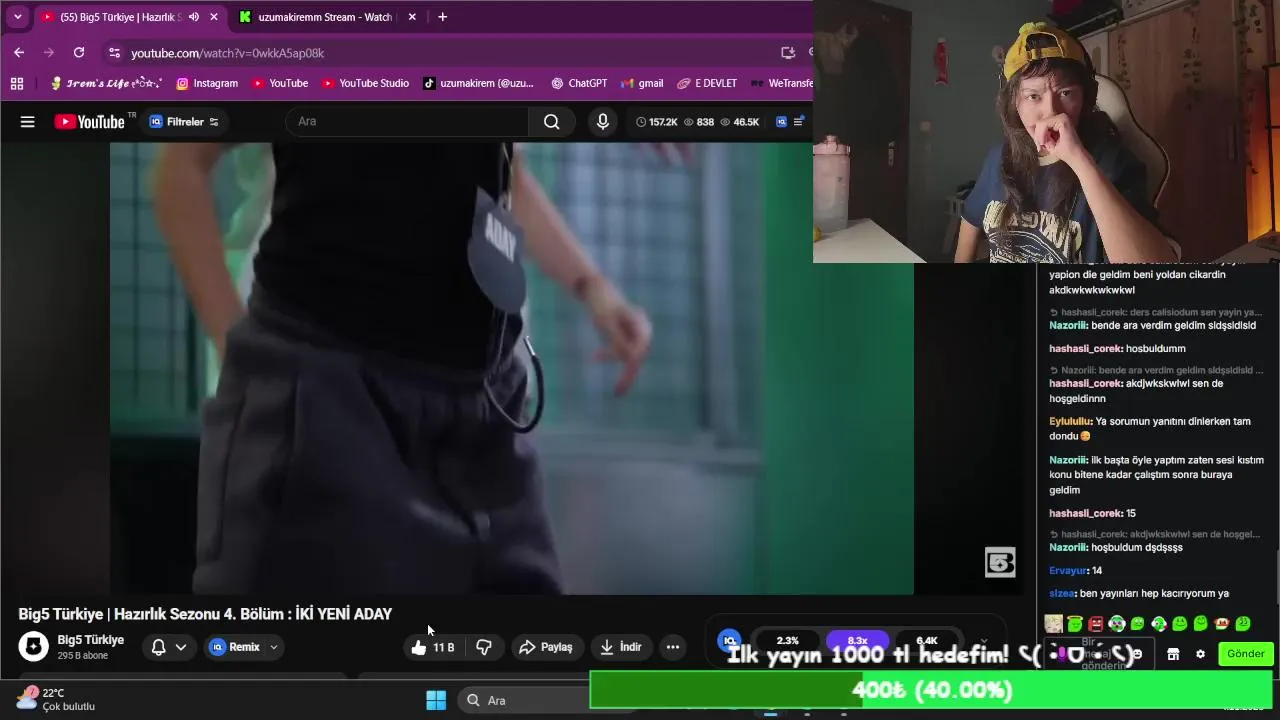The height and width of the screenshot is (720, 1280).
Task: Select the 8.3x vidIQ stat pill
Action: tap(857, 640)
